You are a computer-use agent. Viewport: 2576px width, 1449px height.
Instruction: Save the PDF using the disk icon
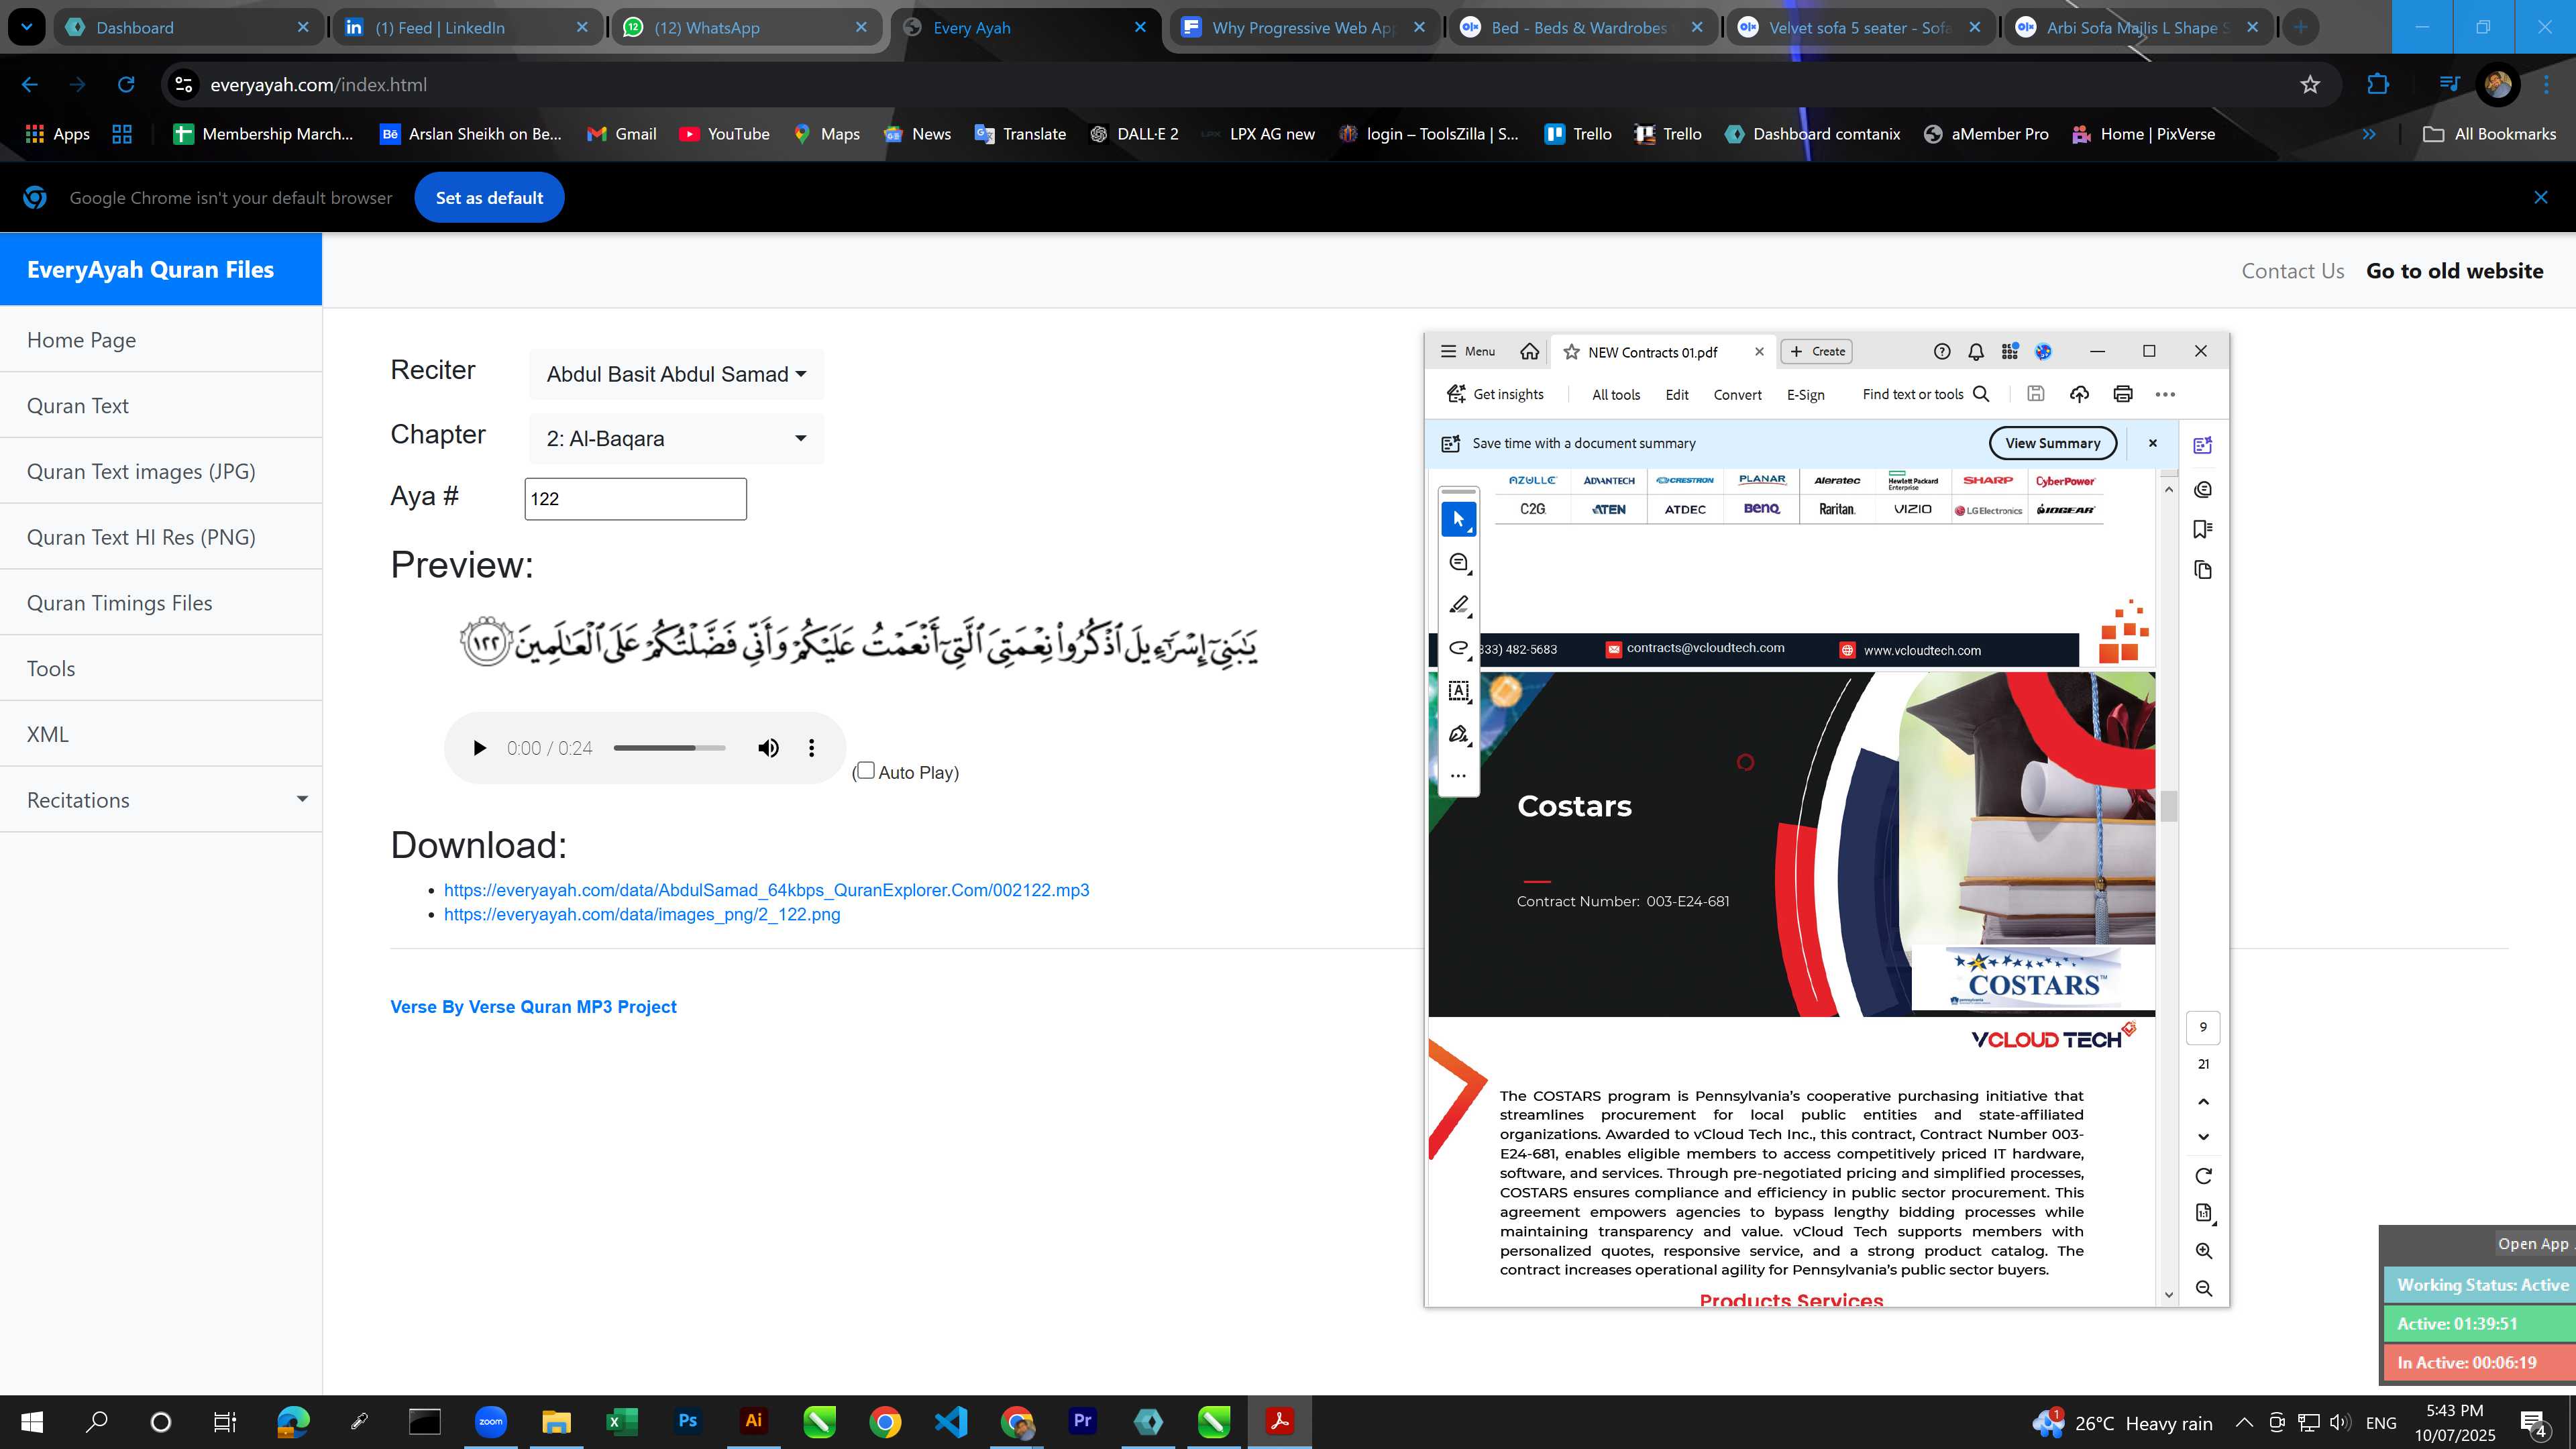[x=2035, y=394]
